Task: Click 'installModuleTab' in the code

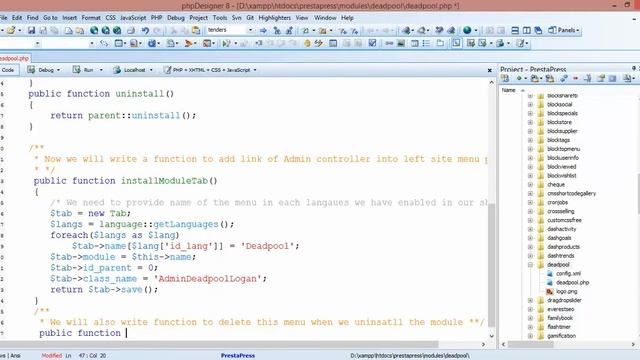Action: tap(164, 181)
